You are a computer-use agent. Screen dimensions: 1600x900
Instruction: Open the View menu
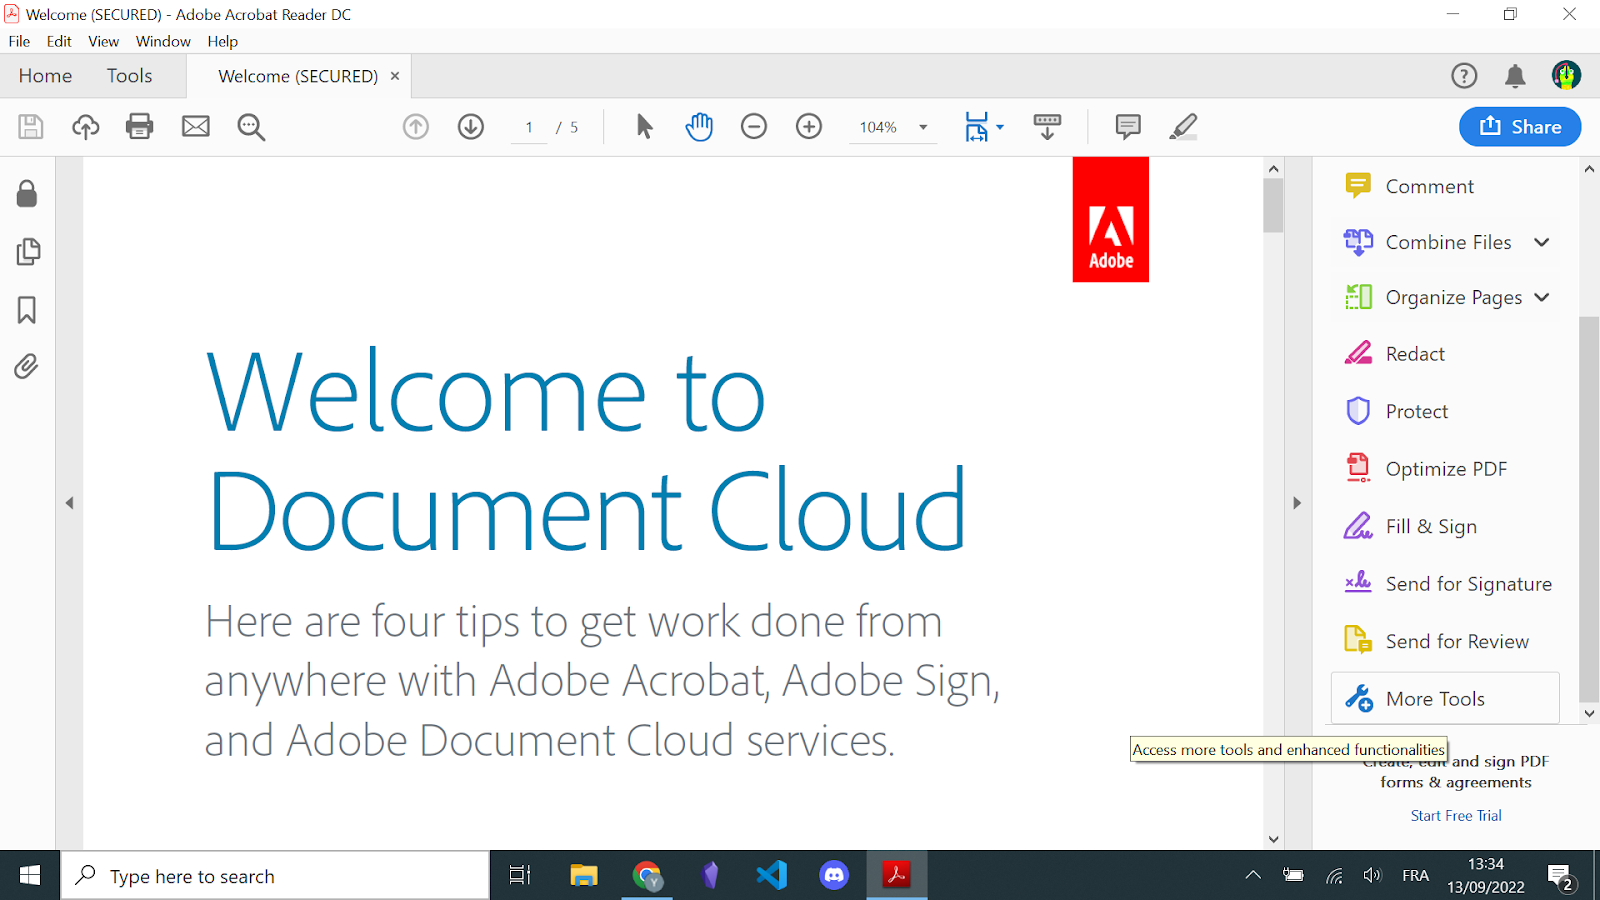click(x=103, y=41)
